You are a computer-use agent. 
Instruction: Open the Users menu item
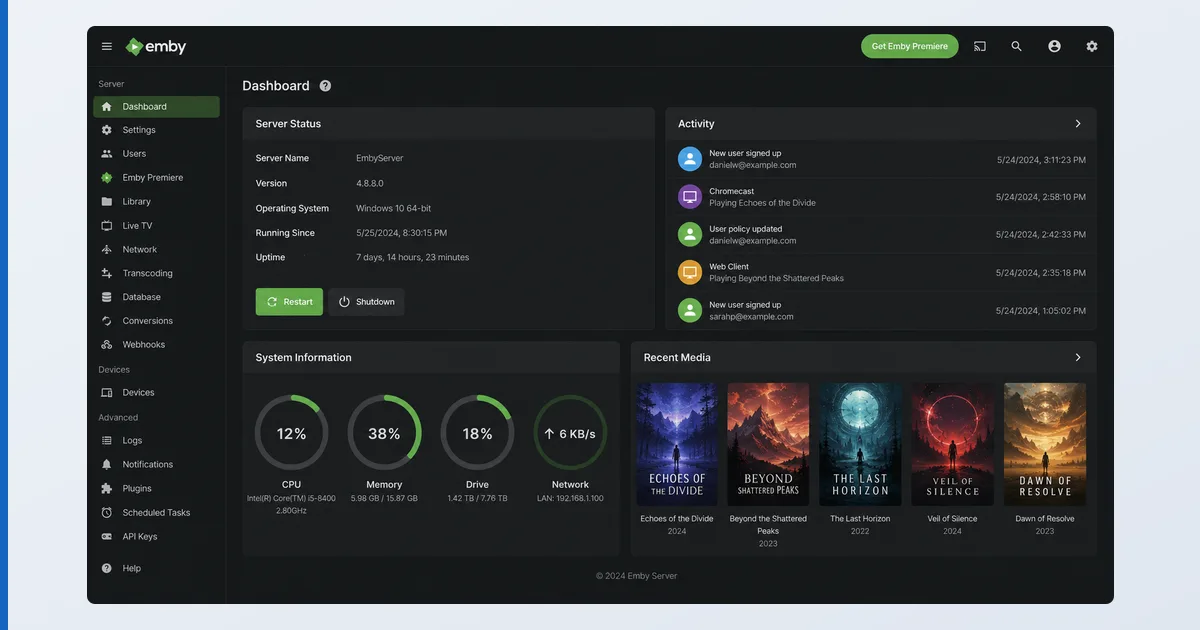[156, 154]
